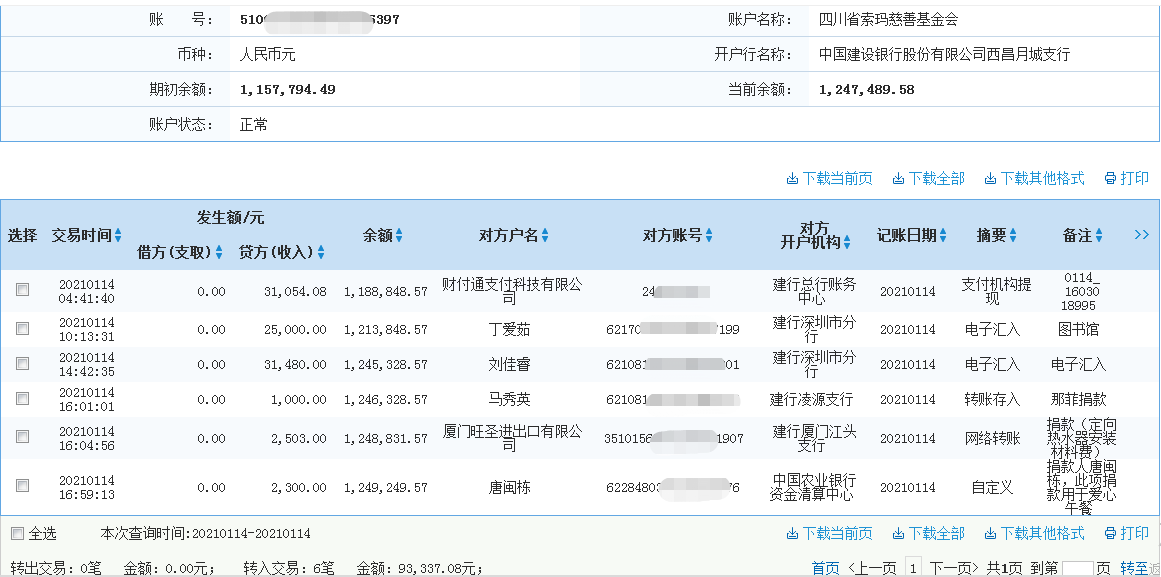Sort by 交易时间 using its sort arrows
Image resolution: width=1161 pixels, height=577 pixels.
pyautogui.click(x=116, y=236)
